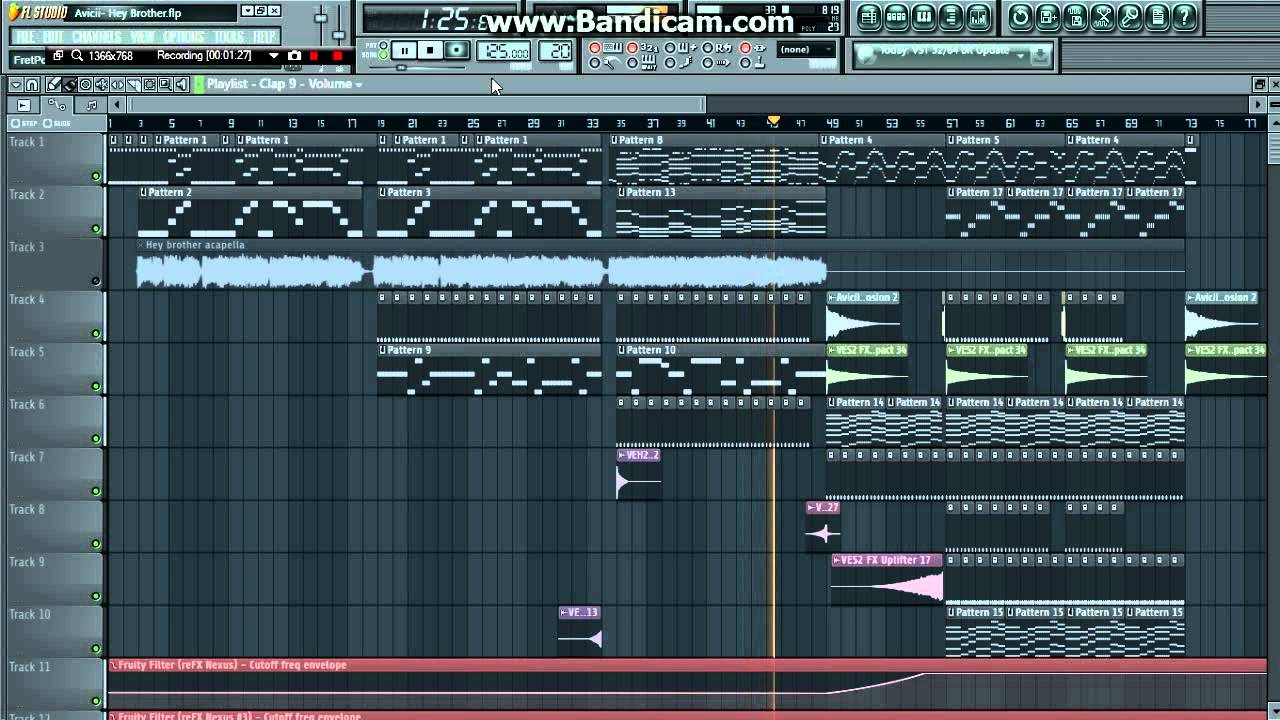Open the Bandicam recording dropdown arrow
The height and width of the screenshot is (720, 1280).
click(273, 56)
